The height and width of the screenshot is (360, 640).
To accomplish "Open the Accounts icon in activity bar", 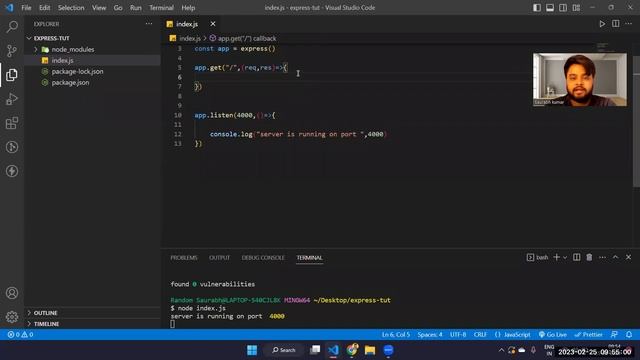I will 12,293.
